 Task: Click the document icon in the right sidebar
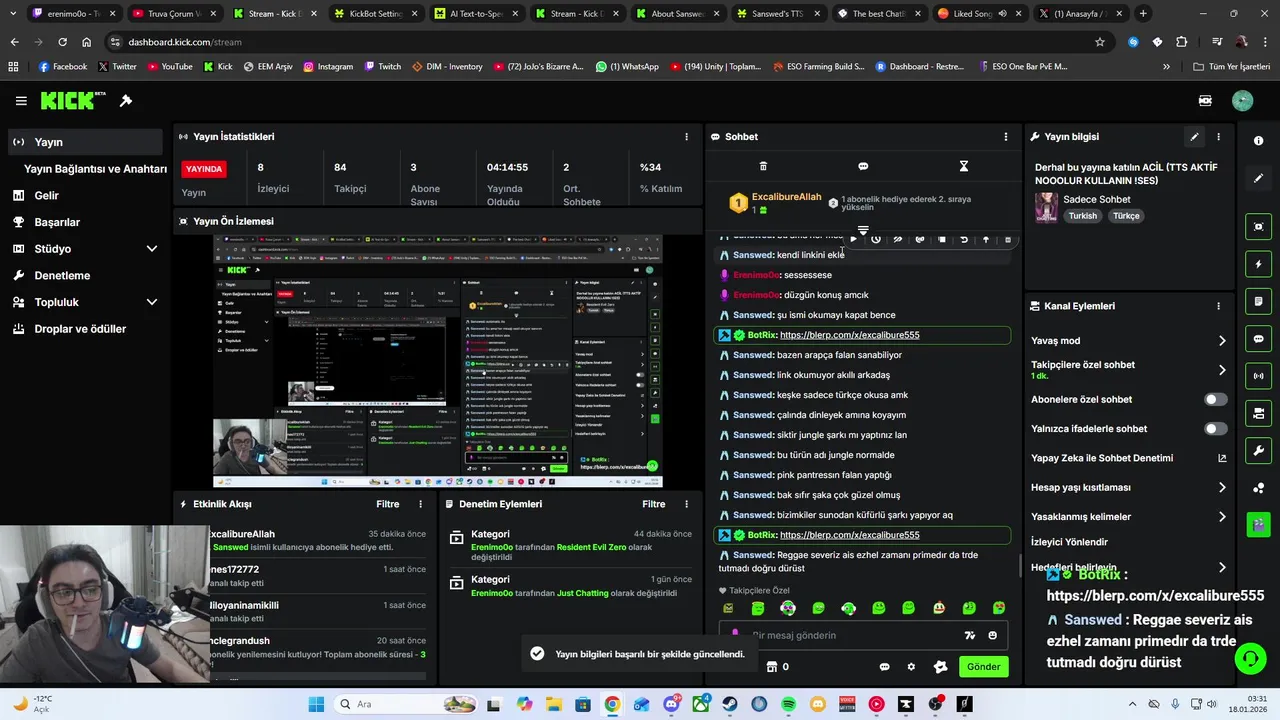click(1259, 301)
